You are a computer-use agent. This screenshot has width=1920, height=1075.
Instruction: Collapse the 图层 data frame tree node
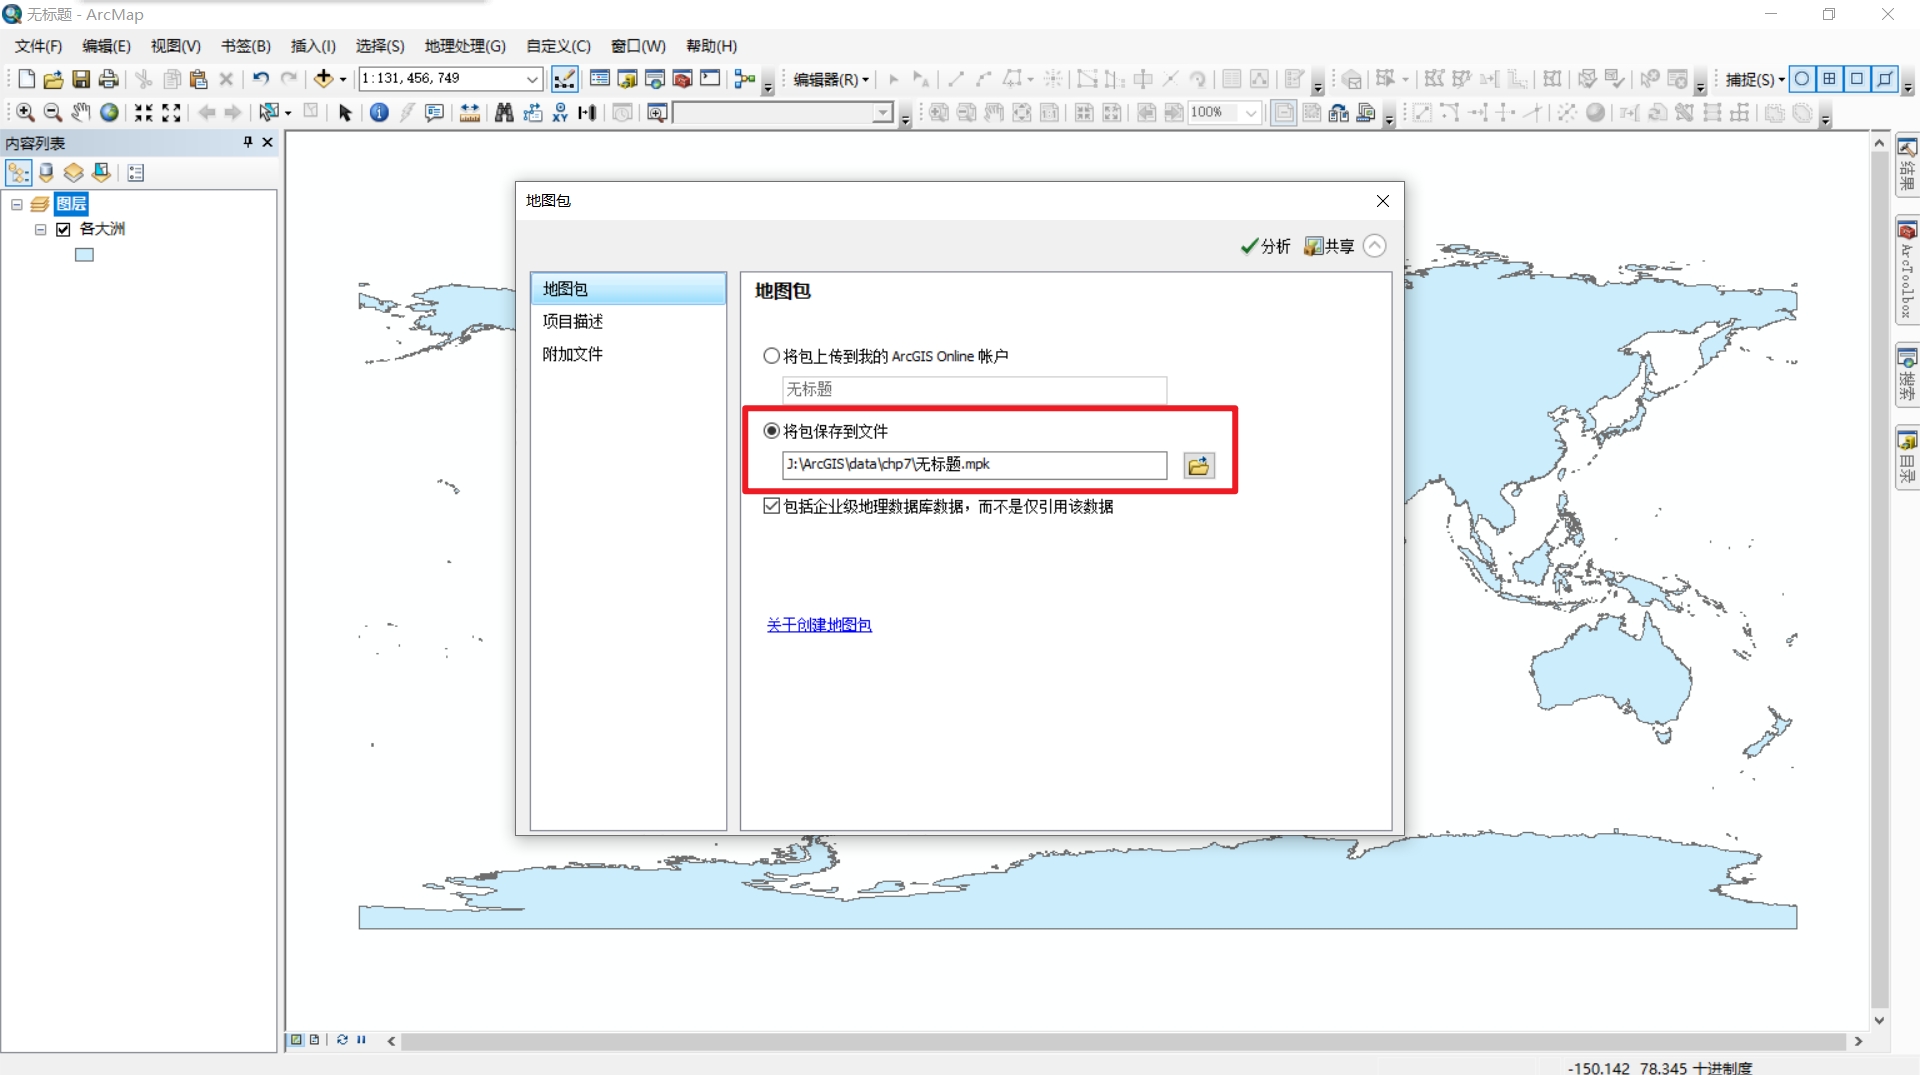17,204
